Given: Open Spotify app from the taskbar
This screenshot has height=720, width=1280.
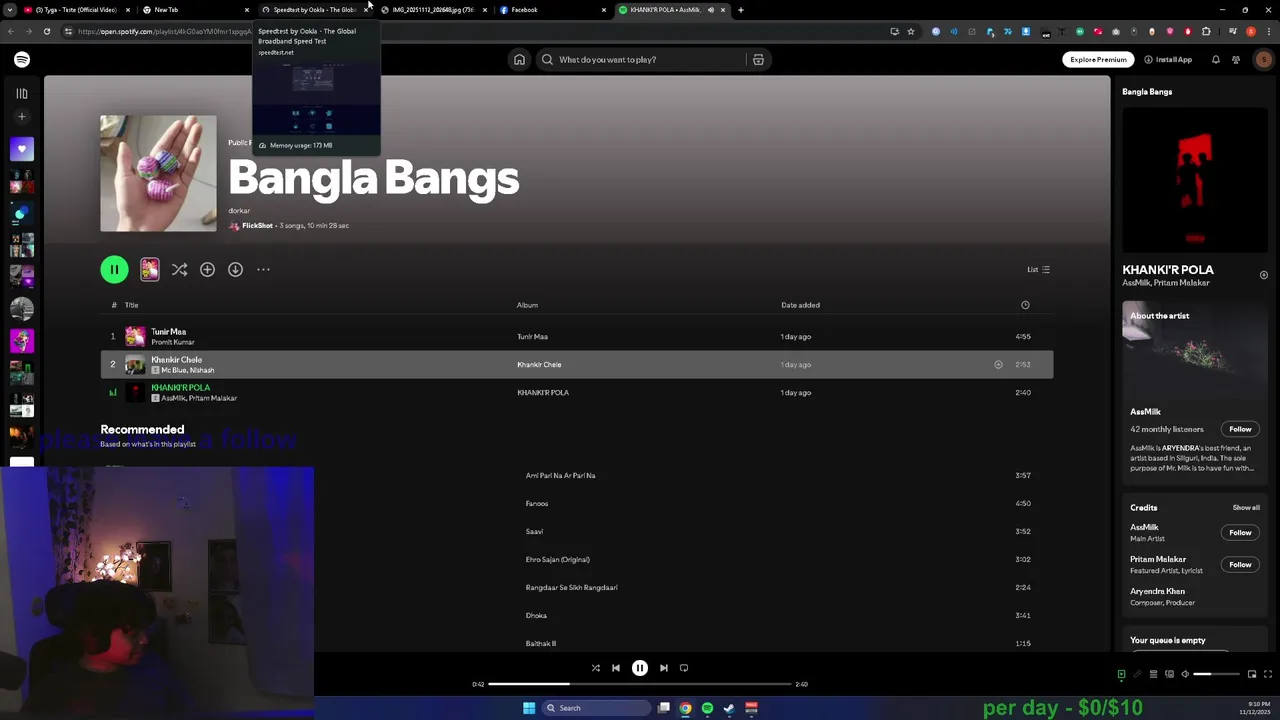Looking at the screenshot, I should 707,708.
